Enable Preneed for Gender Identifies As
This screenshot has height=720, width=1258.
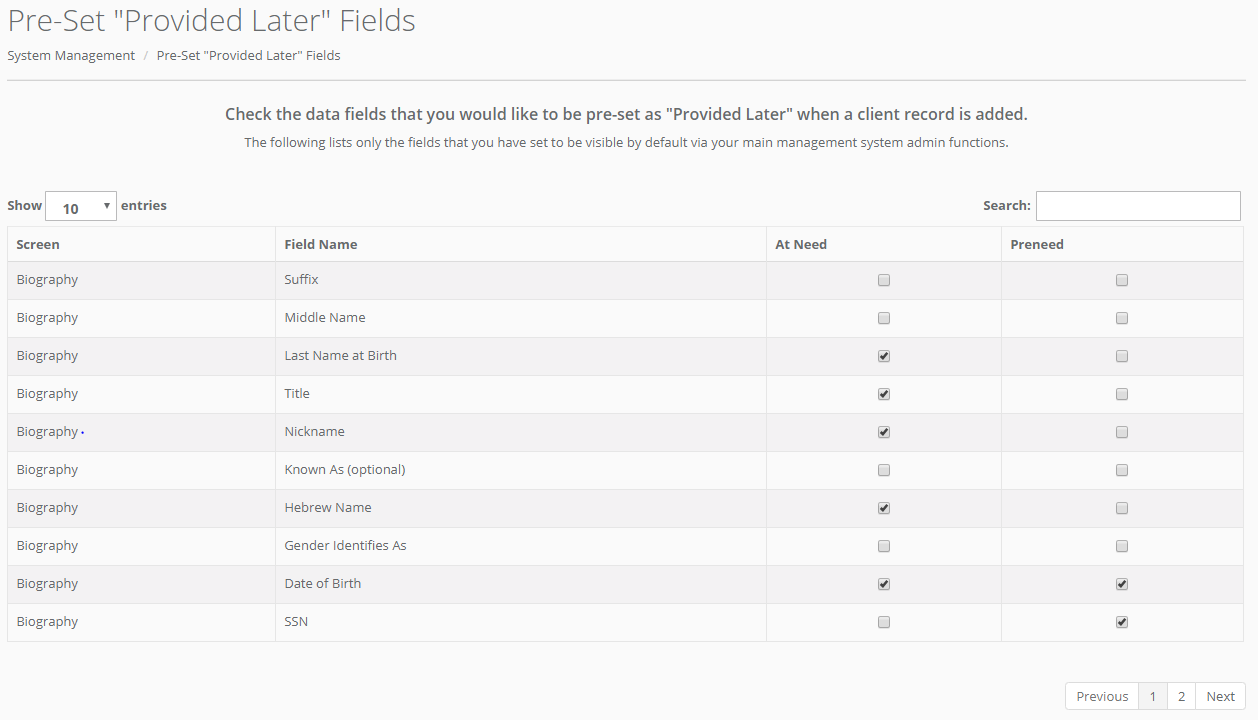pyautogui.click(x=1122, y=547)
